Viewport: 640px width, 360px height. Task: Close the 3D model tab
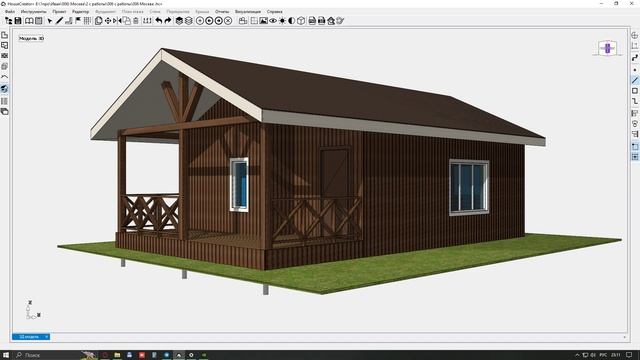[x=47, y=337]
